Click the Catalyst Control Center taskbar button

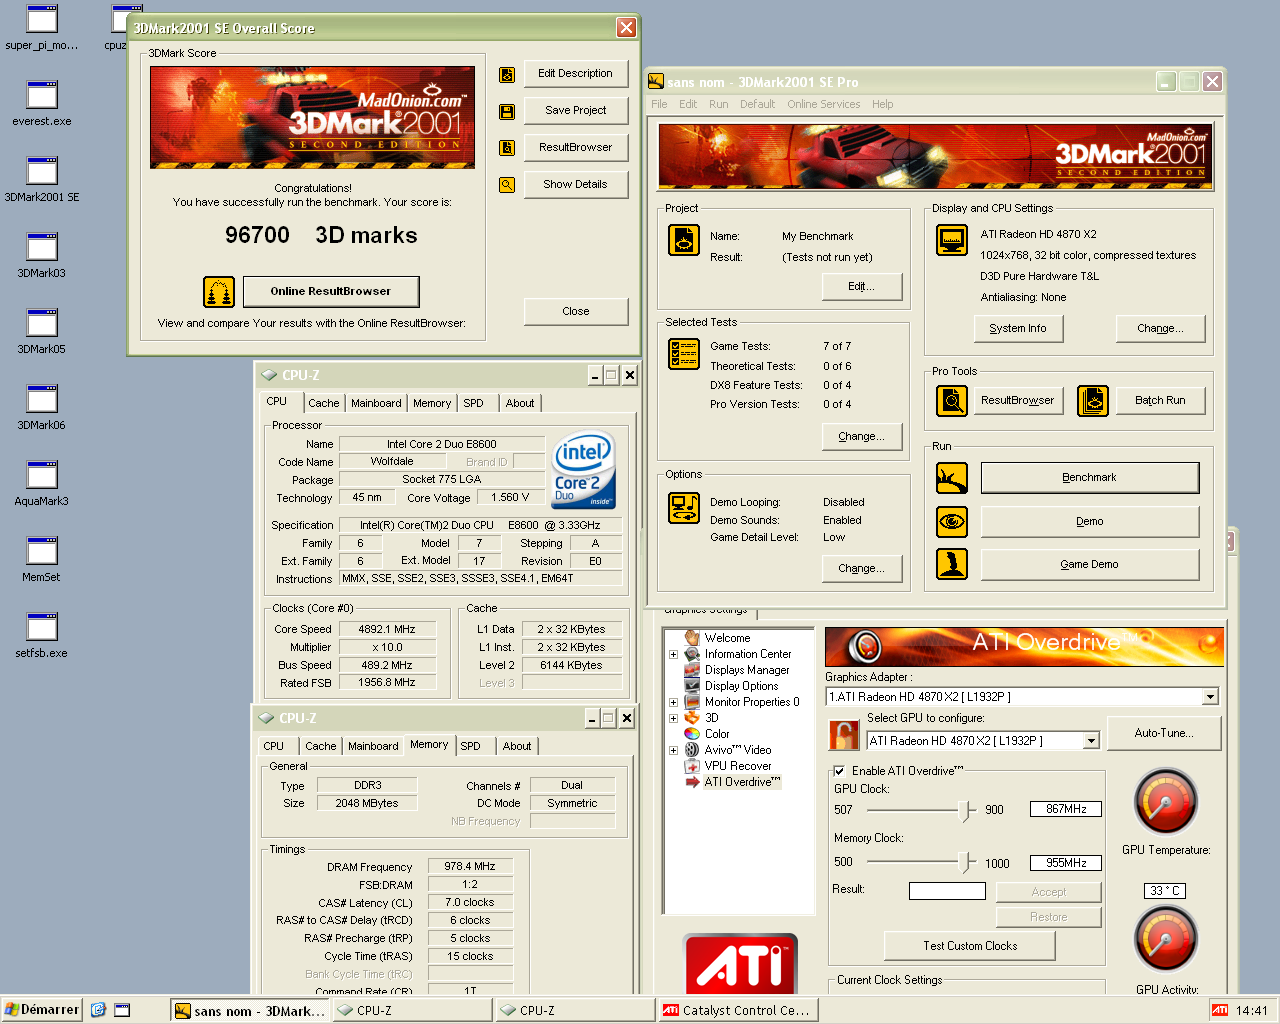point(738,1010)
